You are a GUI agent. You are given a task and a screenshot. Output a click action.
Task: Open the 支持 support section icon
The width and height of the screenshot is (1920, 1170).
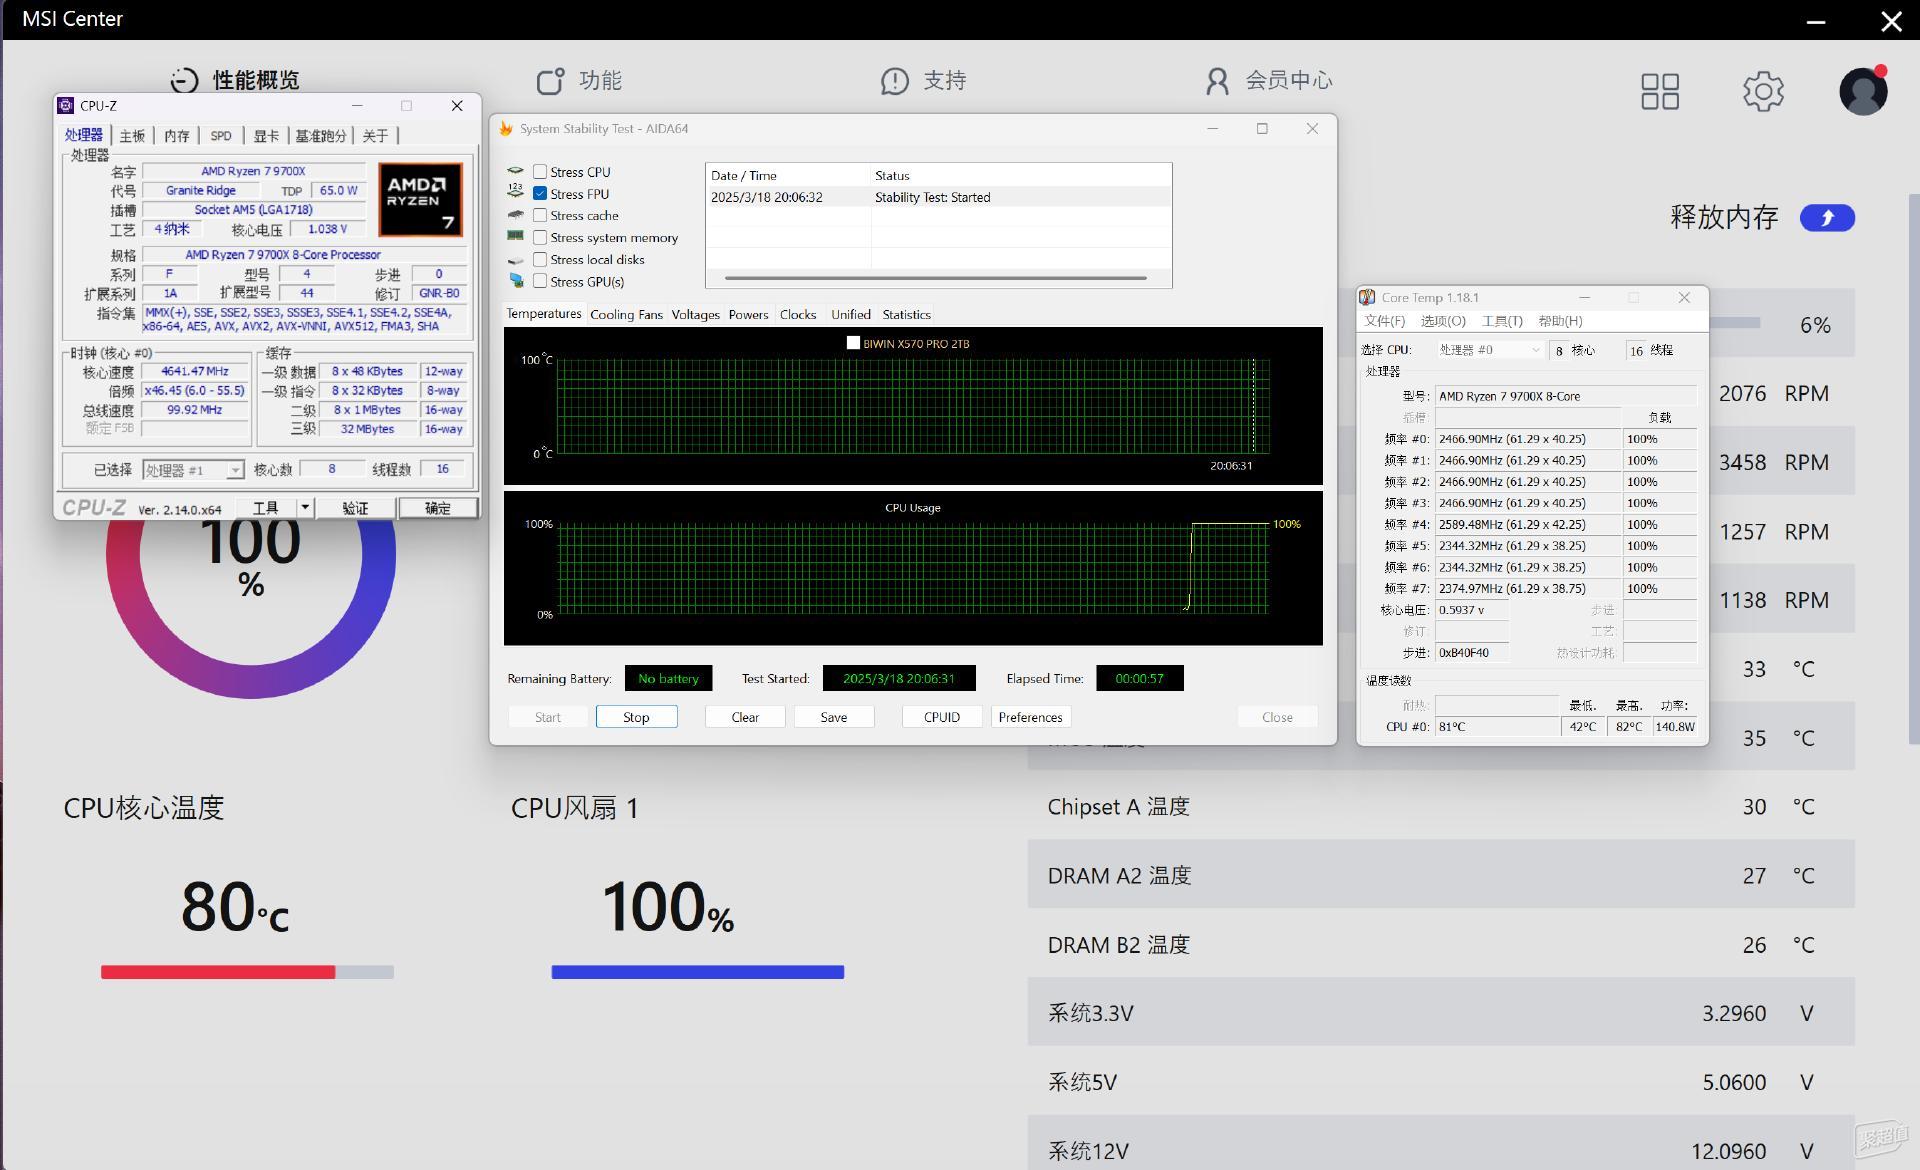point(894,81)
